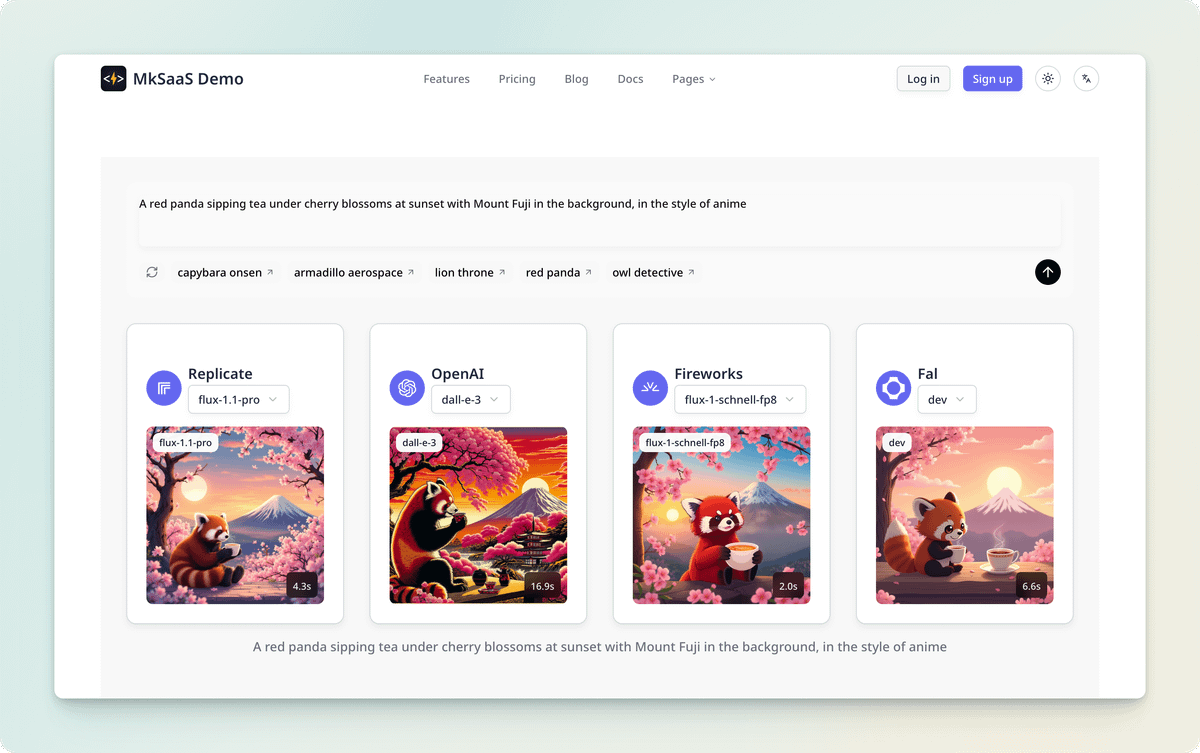Click the Fireworks provider name
The image size is (1200, 753).
pos(709,374)
